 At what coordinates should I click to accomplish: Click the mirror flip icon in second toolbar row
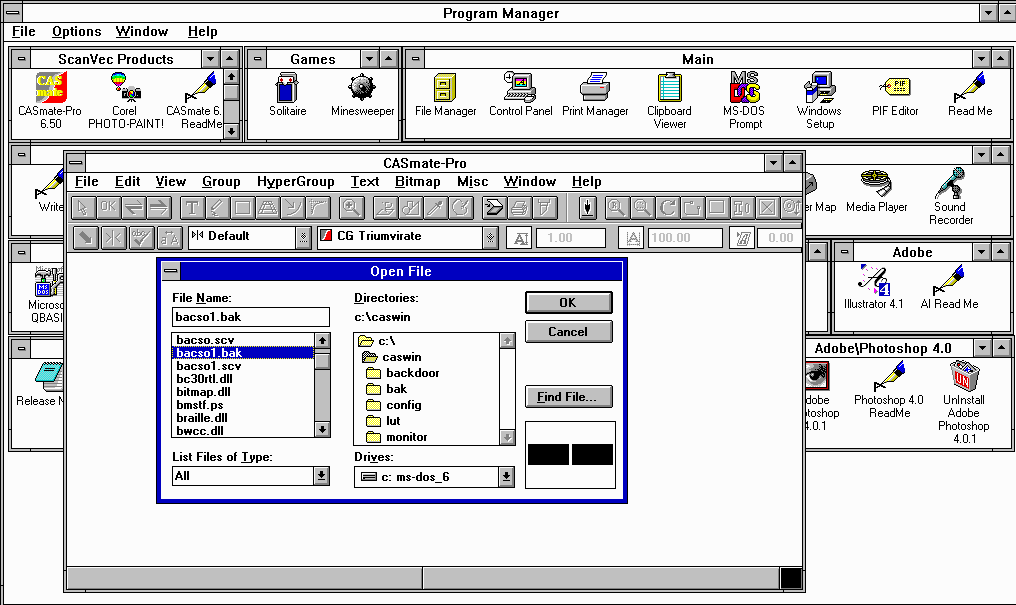113,238
